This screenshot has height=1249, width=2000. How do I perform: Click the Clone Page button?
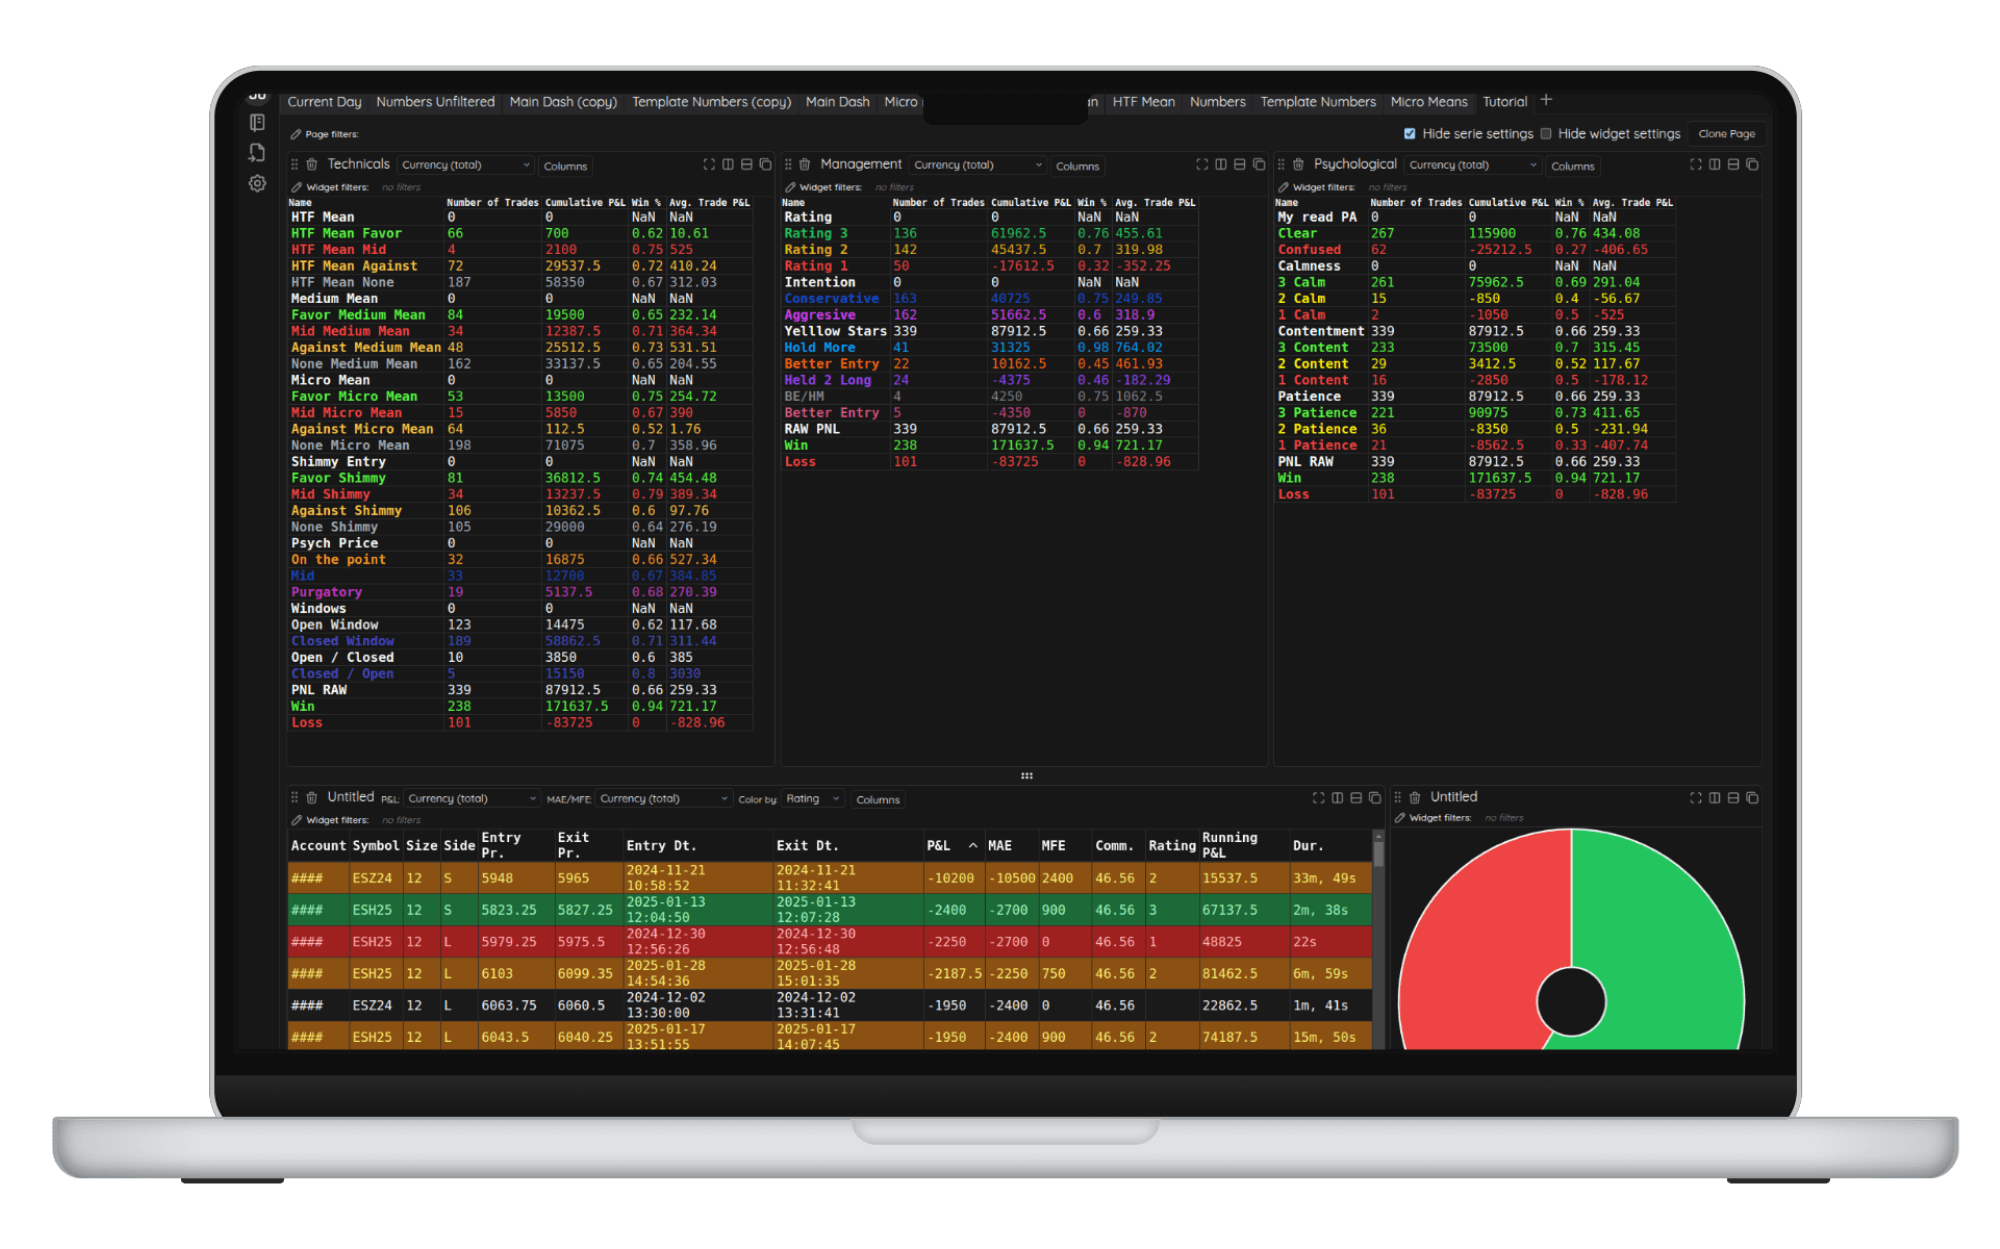pyautogui.click(x=1726, y=134)
